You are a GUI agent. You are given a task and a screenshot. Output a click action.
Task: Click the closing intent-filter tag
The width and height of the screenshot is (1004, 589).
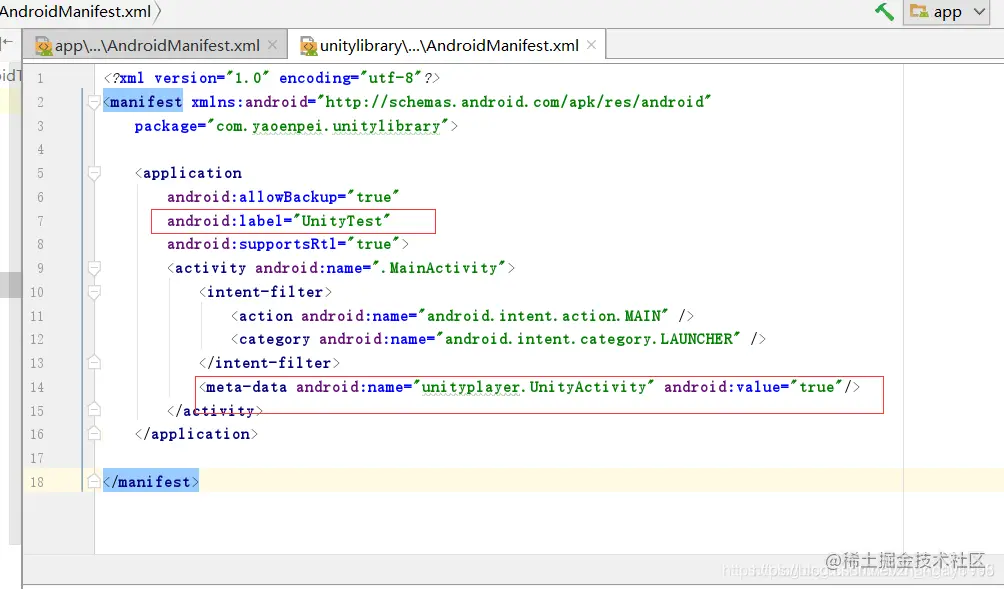click(x=270, y=362)
